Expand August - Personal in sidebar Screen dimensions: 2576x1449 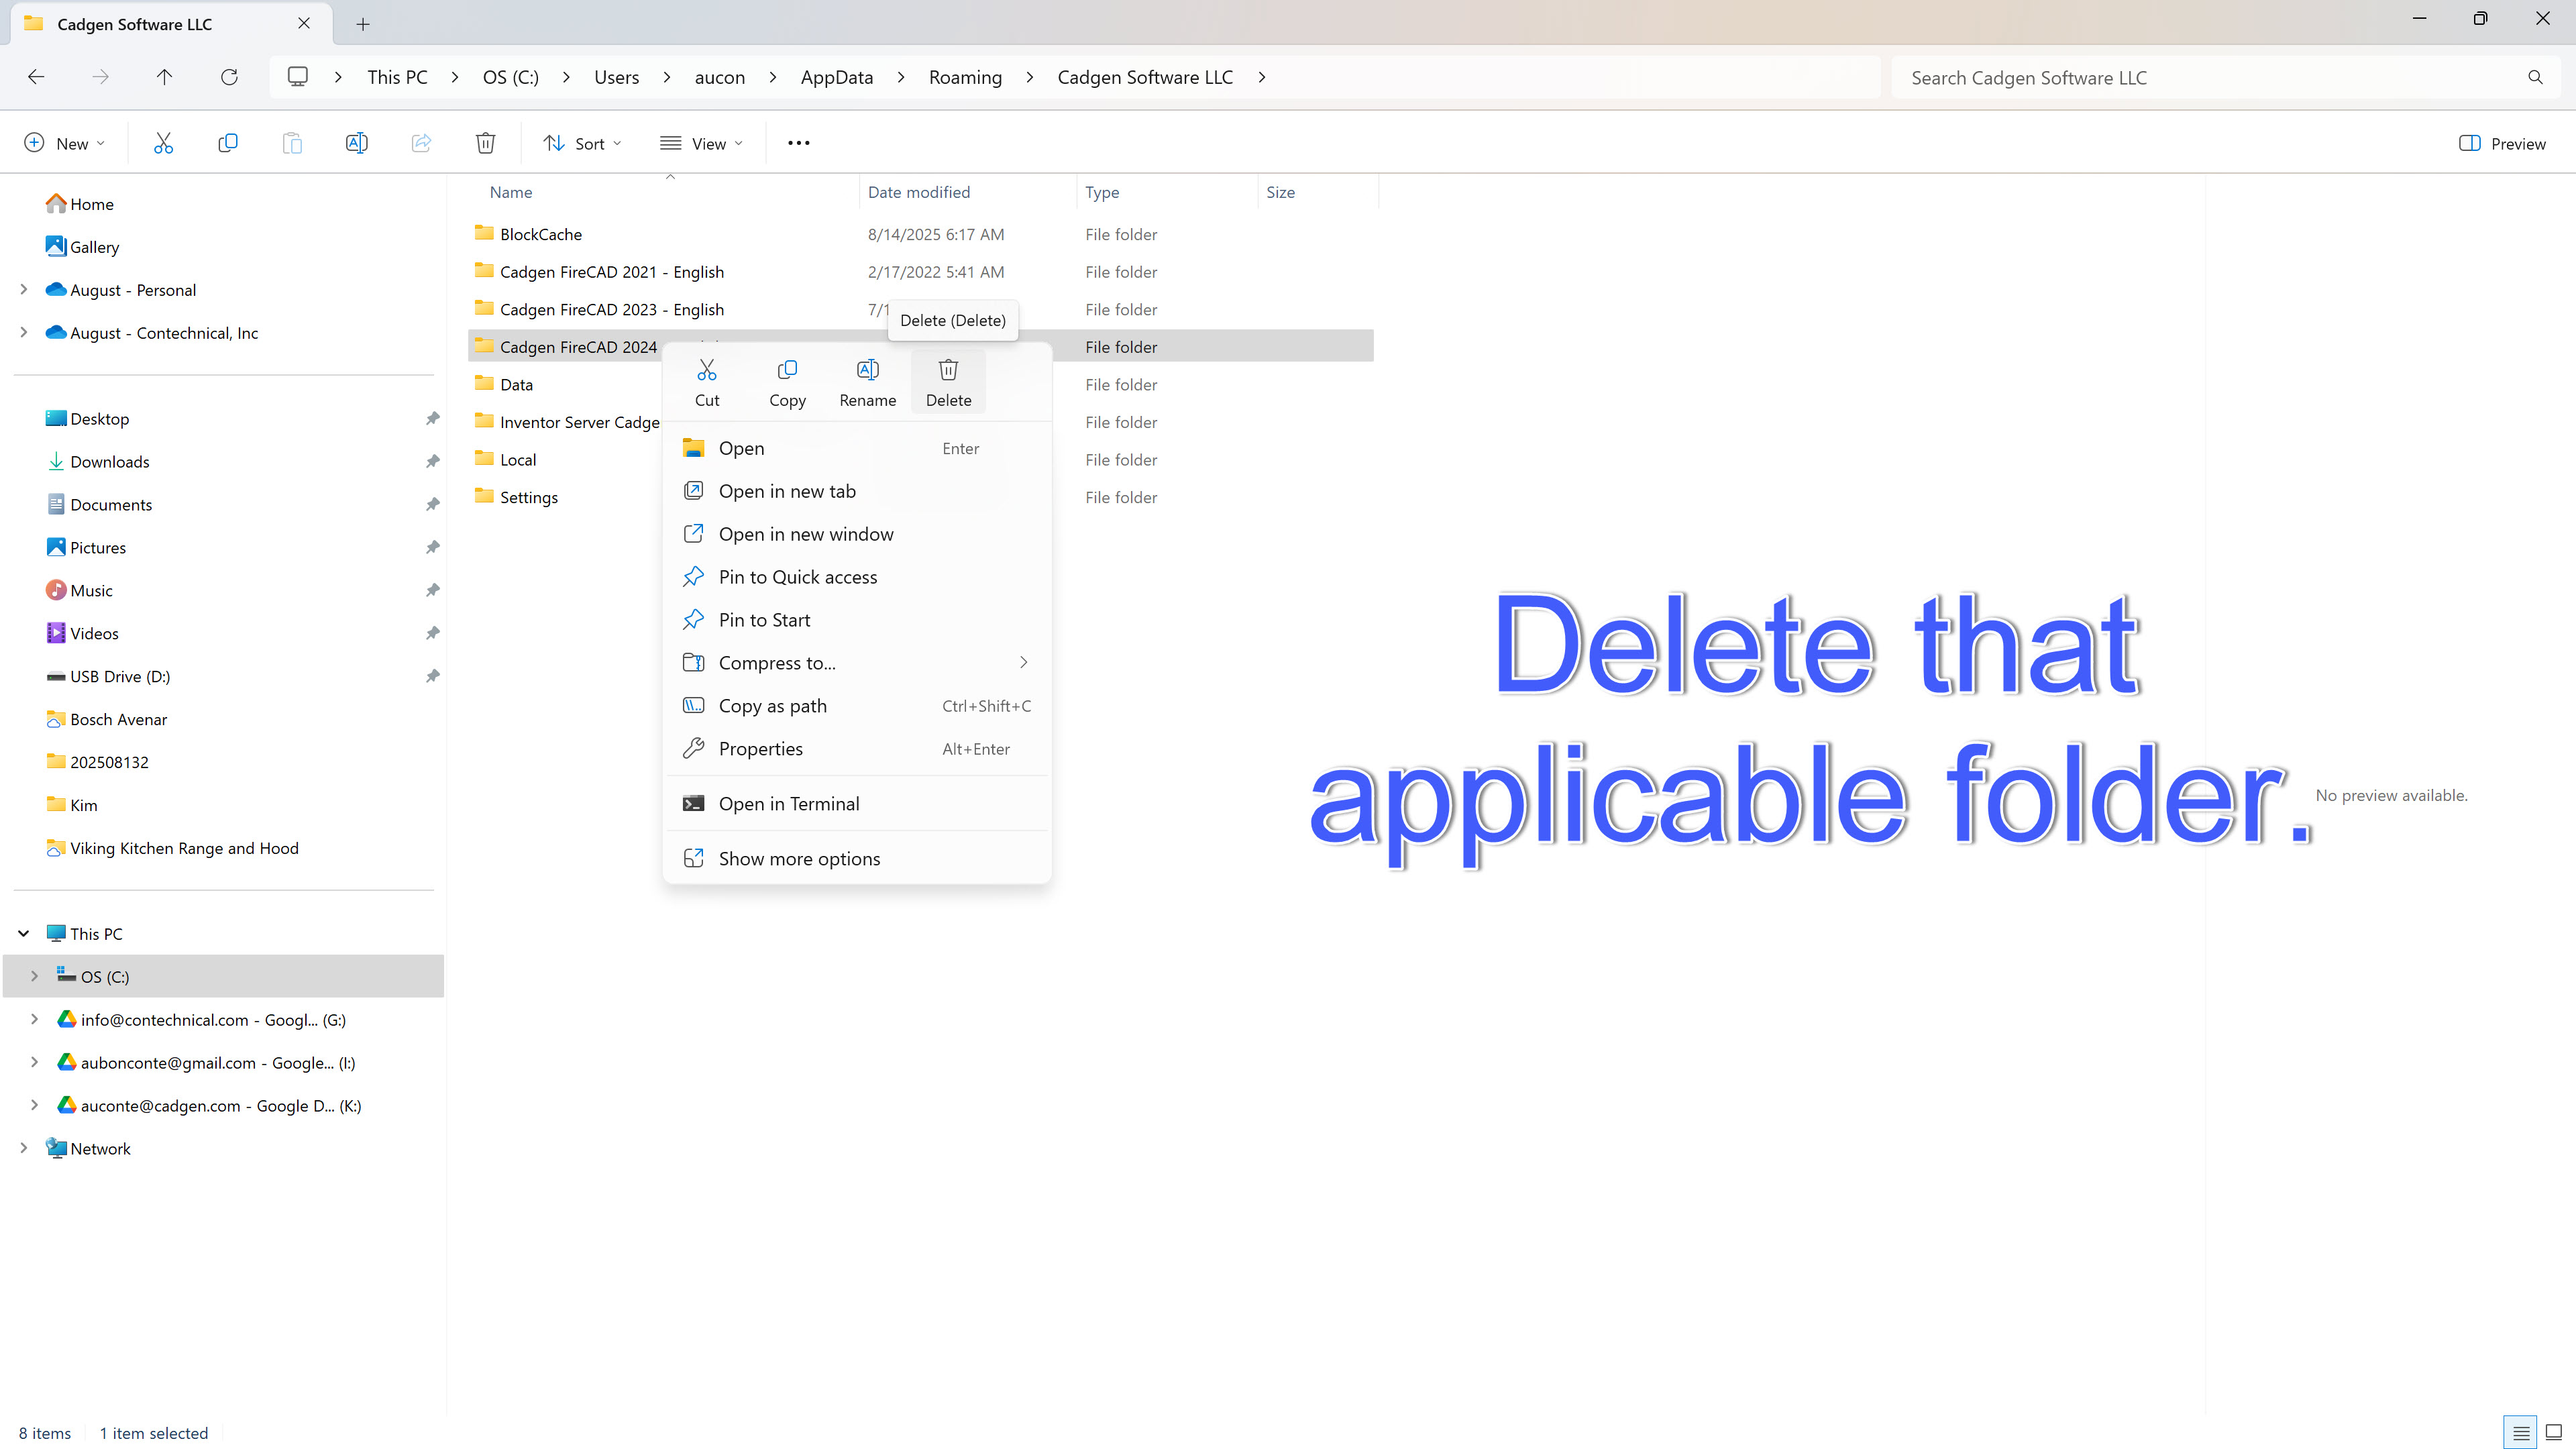24,289
